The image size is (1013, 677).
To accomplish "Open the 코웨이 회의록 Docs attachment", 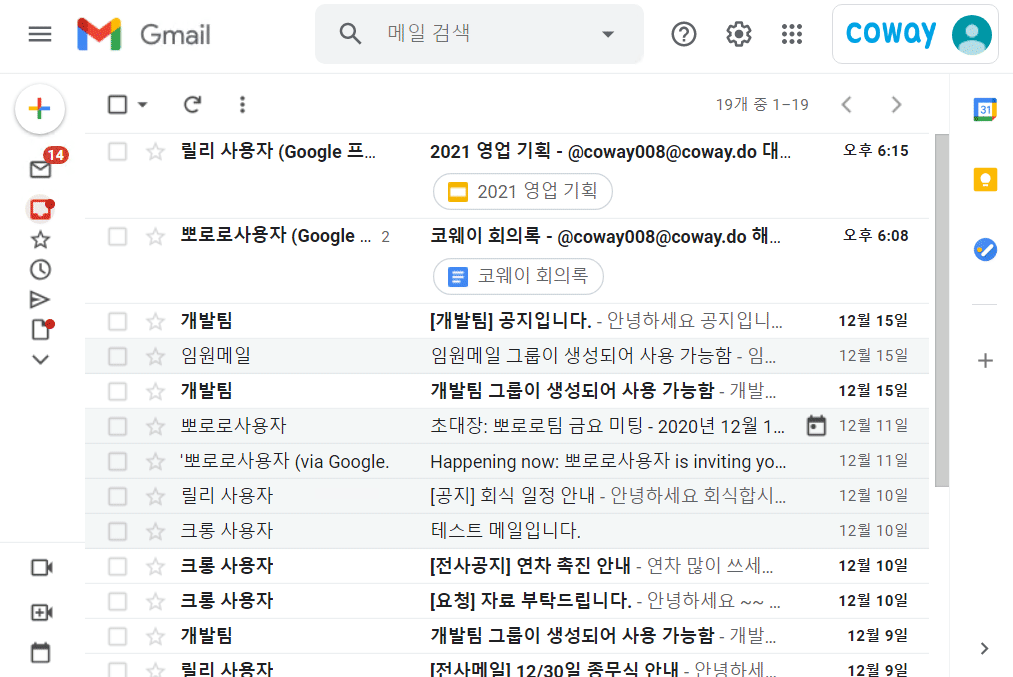I will click(518, 276).
